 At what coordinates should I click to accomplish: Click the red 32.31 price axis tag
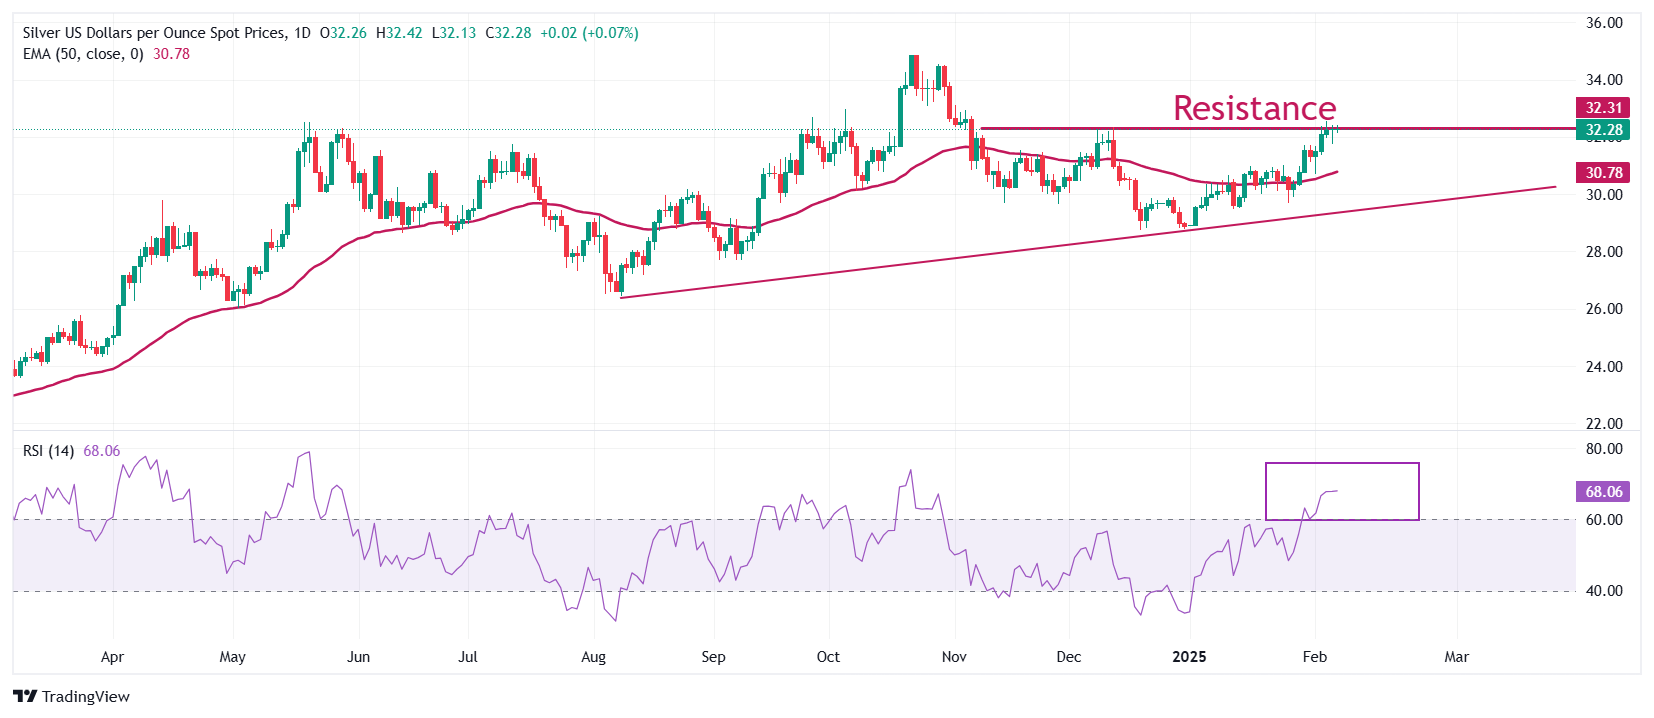click(1603, 108)
